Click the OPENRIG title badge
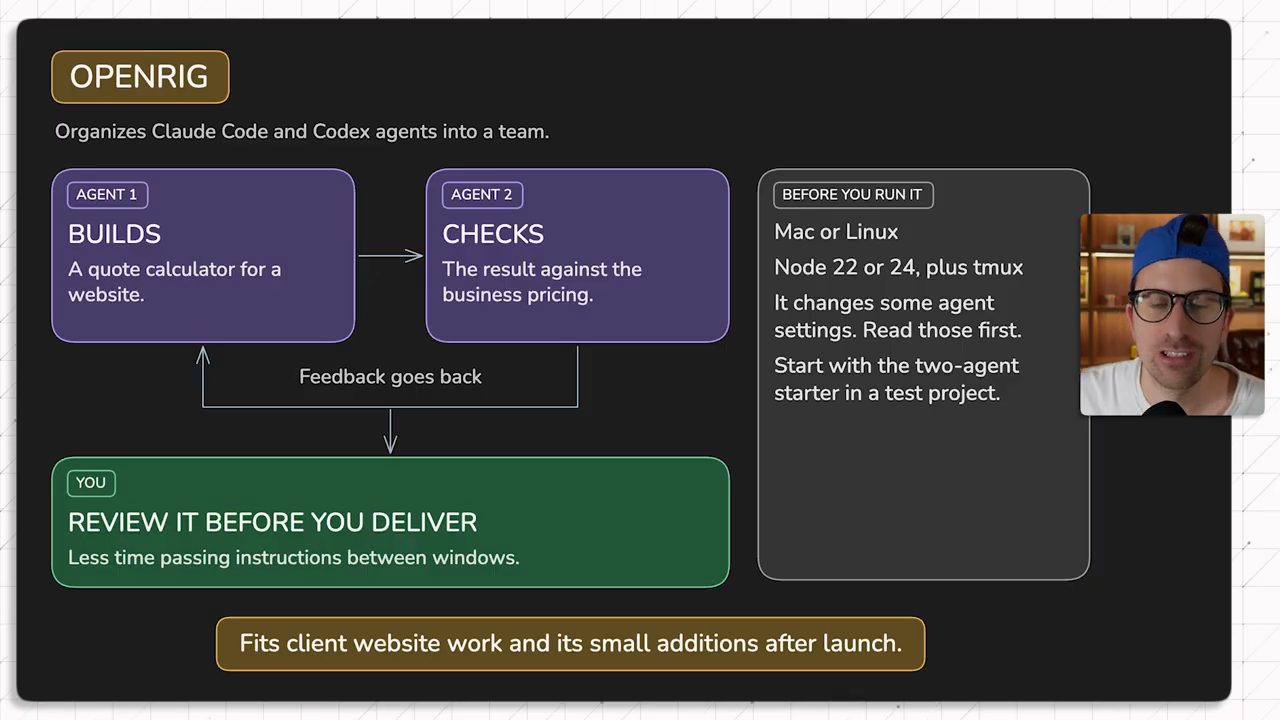The image size is (1280, 720). point(140,77)
